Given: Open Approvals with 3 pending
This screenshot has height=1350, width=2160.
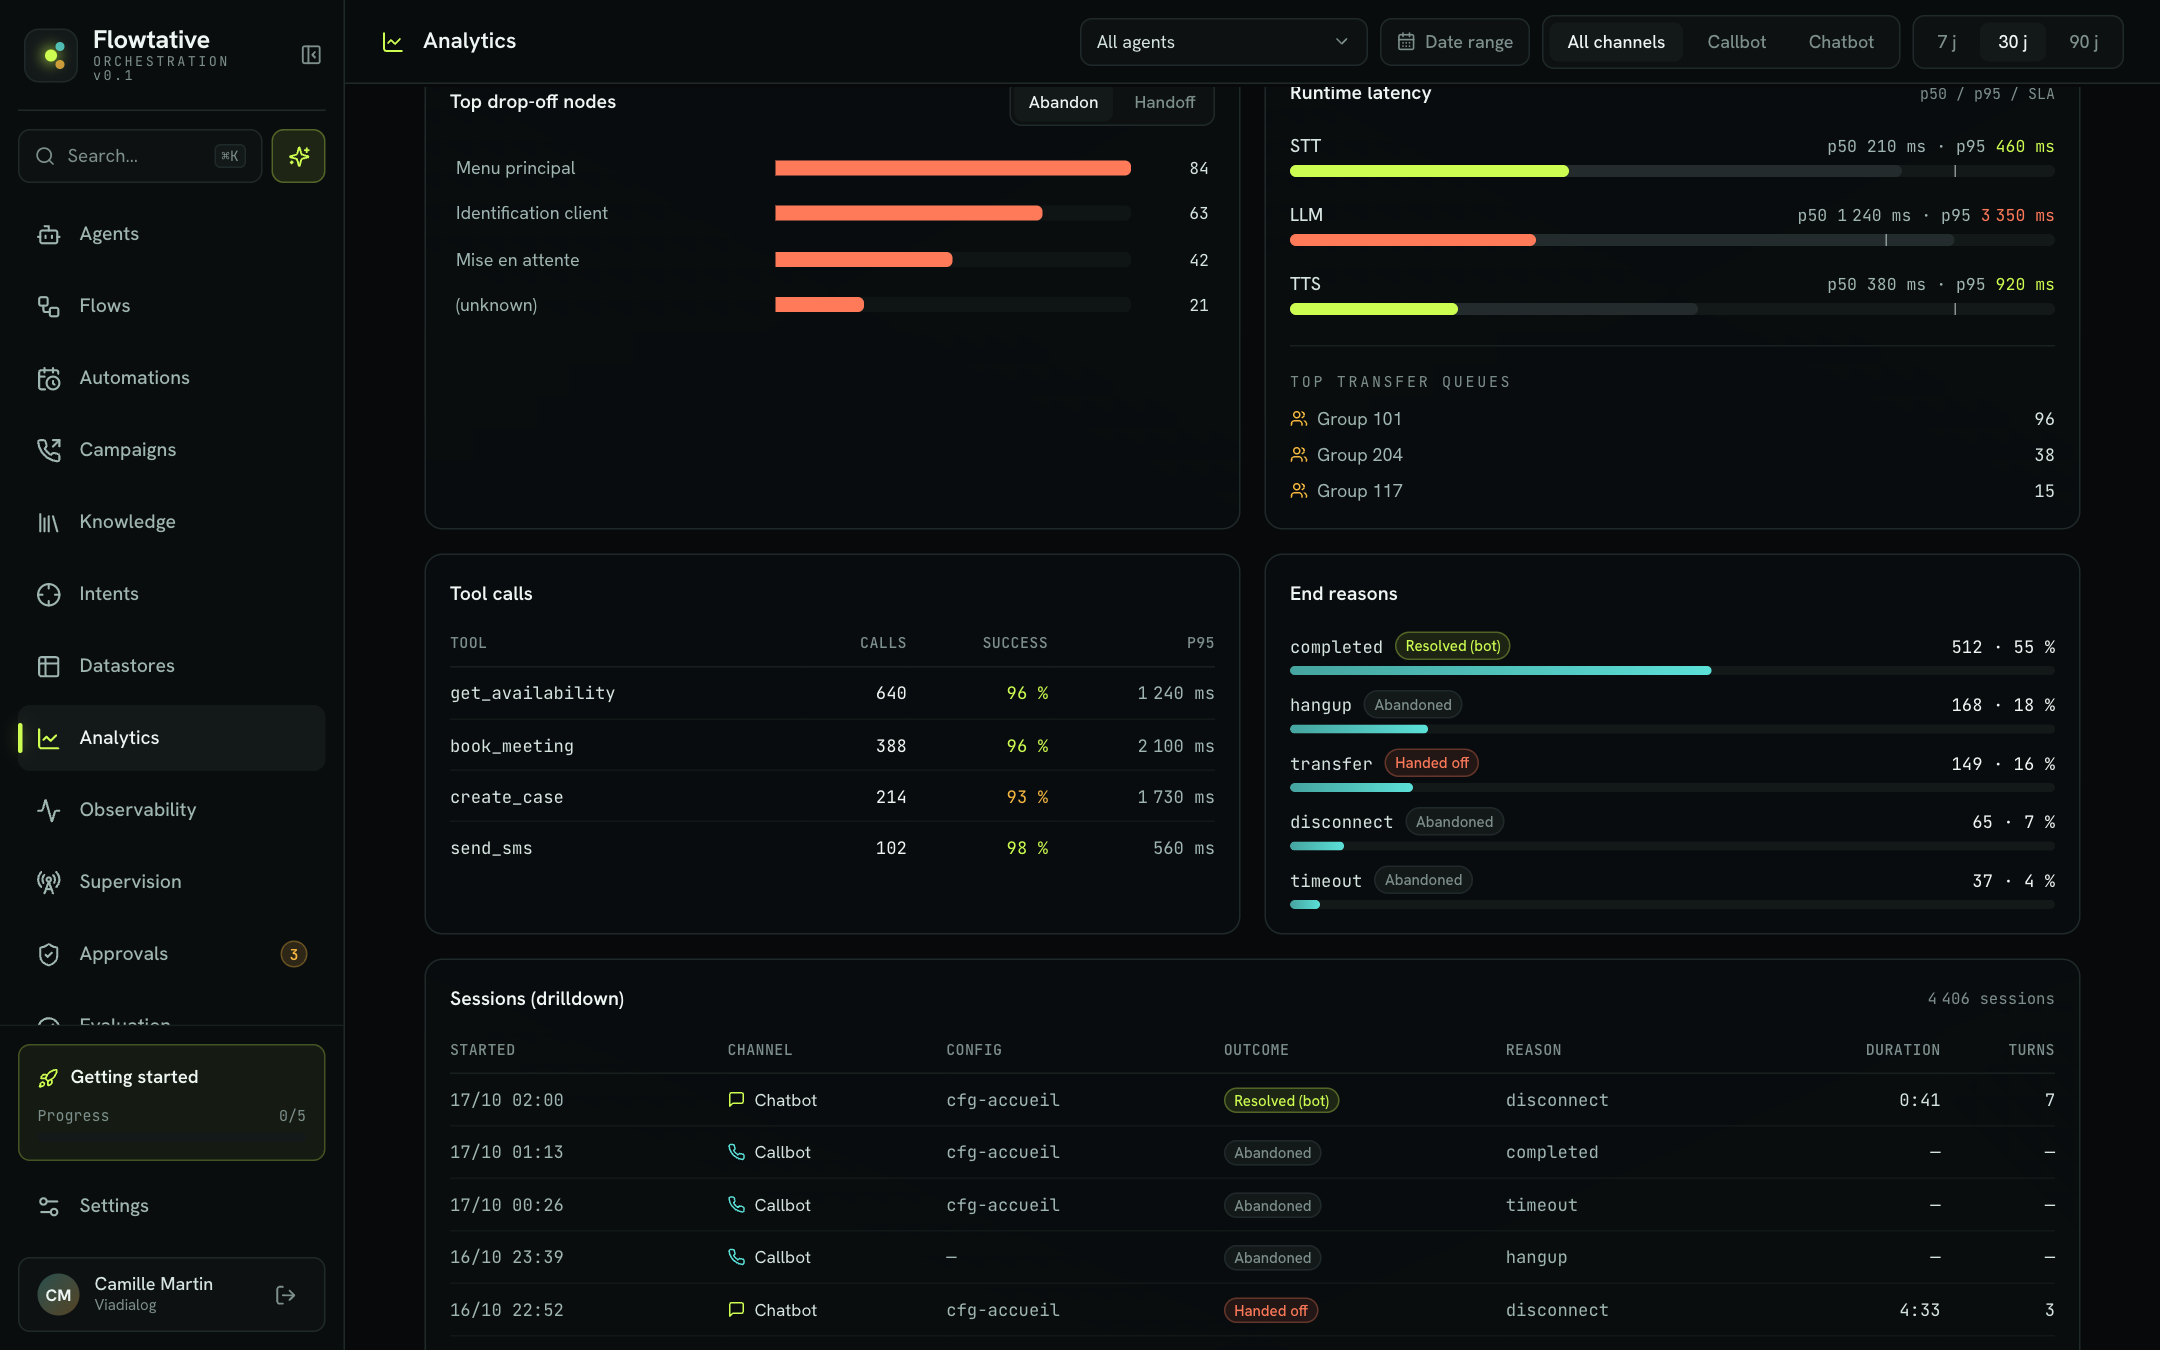Looking at the screenshot, I should coord(171,954).
